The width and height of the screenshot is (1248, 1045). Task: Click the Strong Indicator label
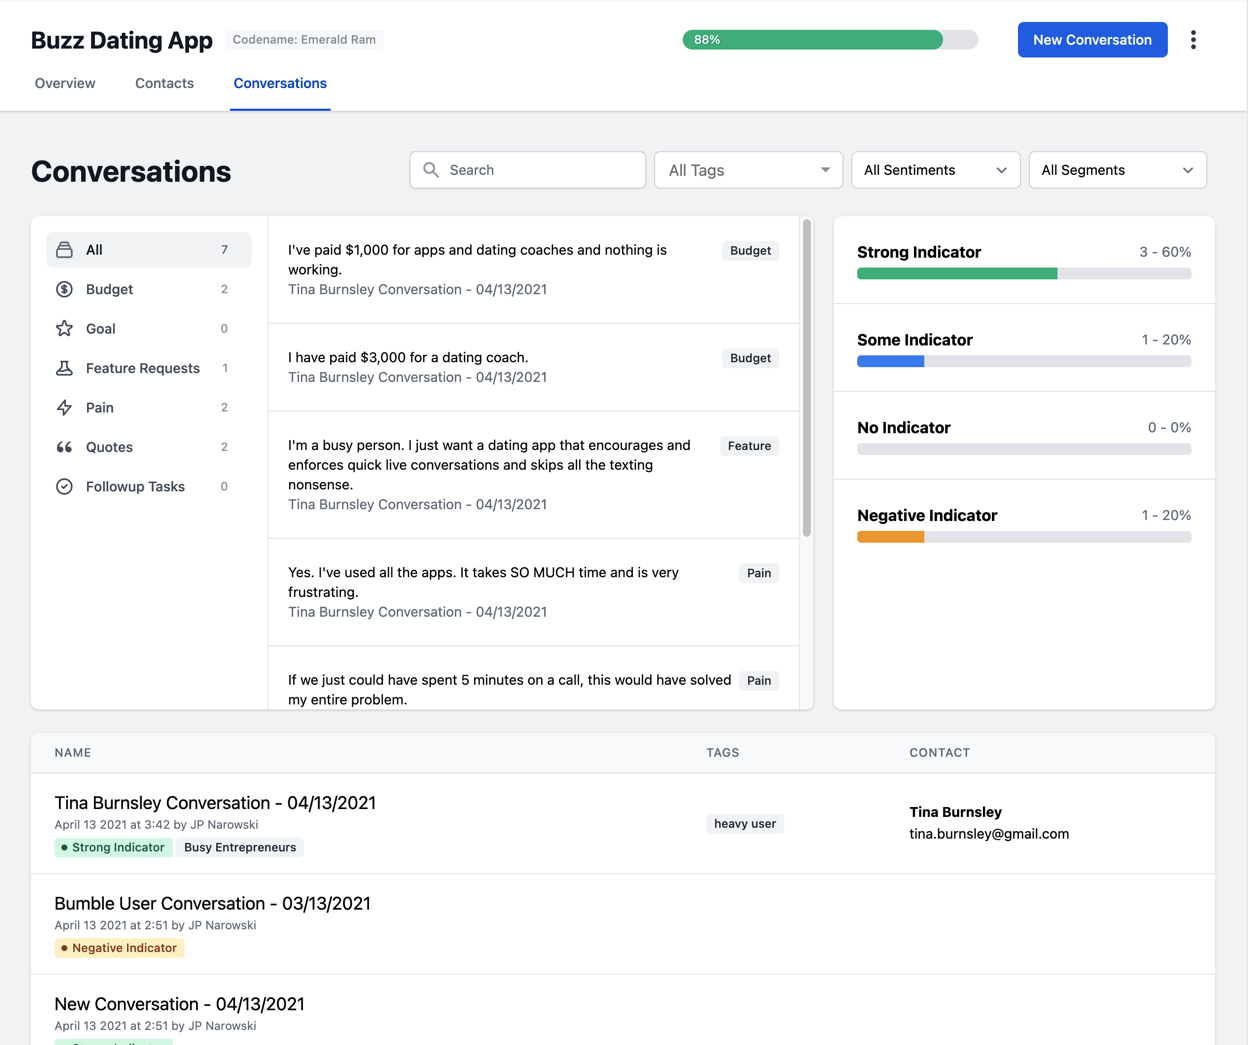[x=919, y=252]
